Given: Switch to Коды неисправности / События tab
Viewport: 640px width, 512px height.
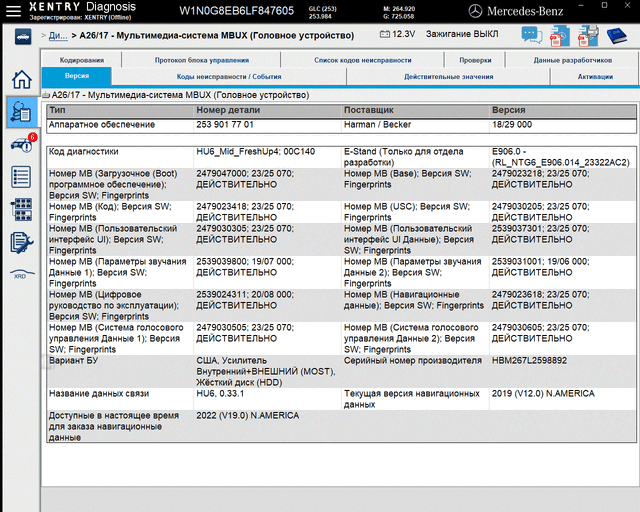Looking at the screenshot, I should click(215, 76).
